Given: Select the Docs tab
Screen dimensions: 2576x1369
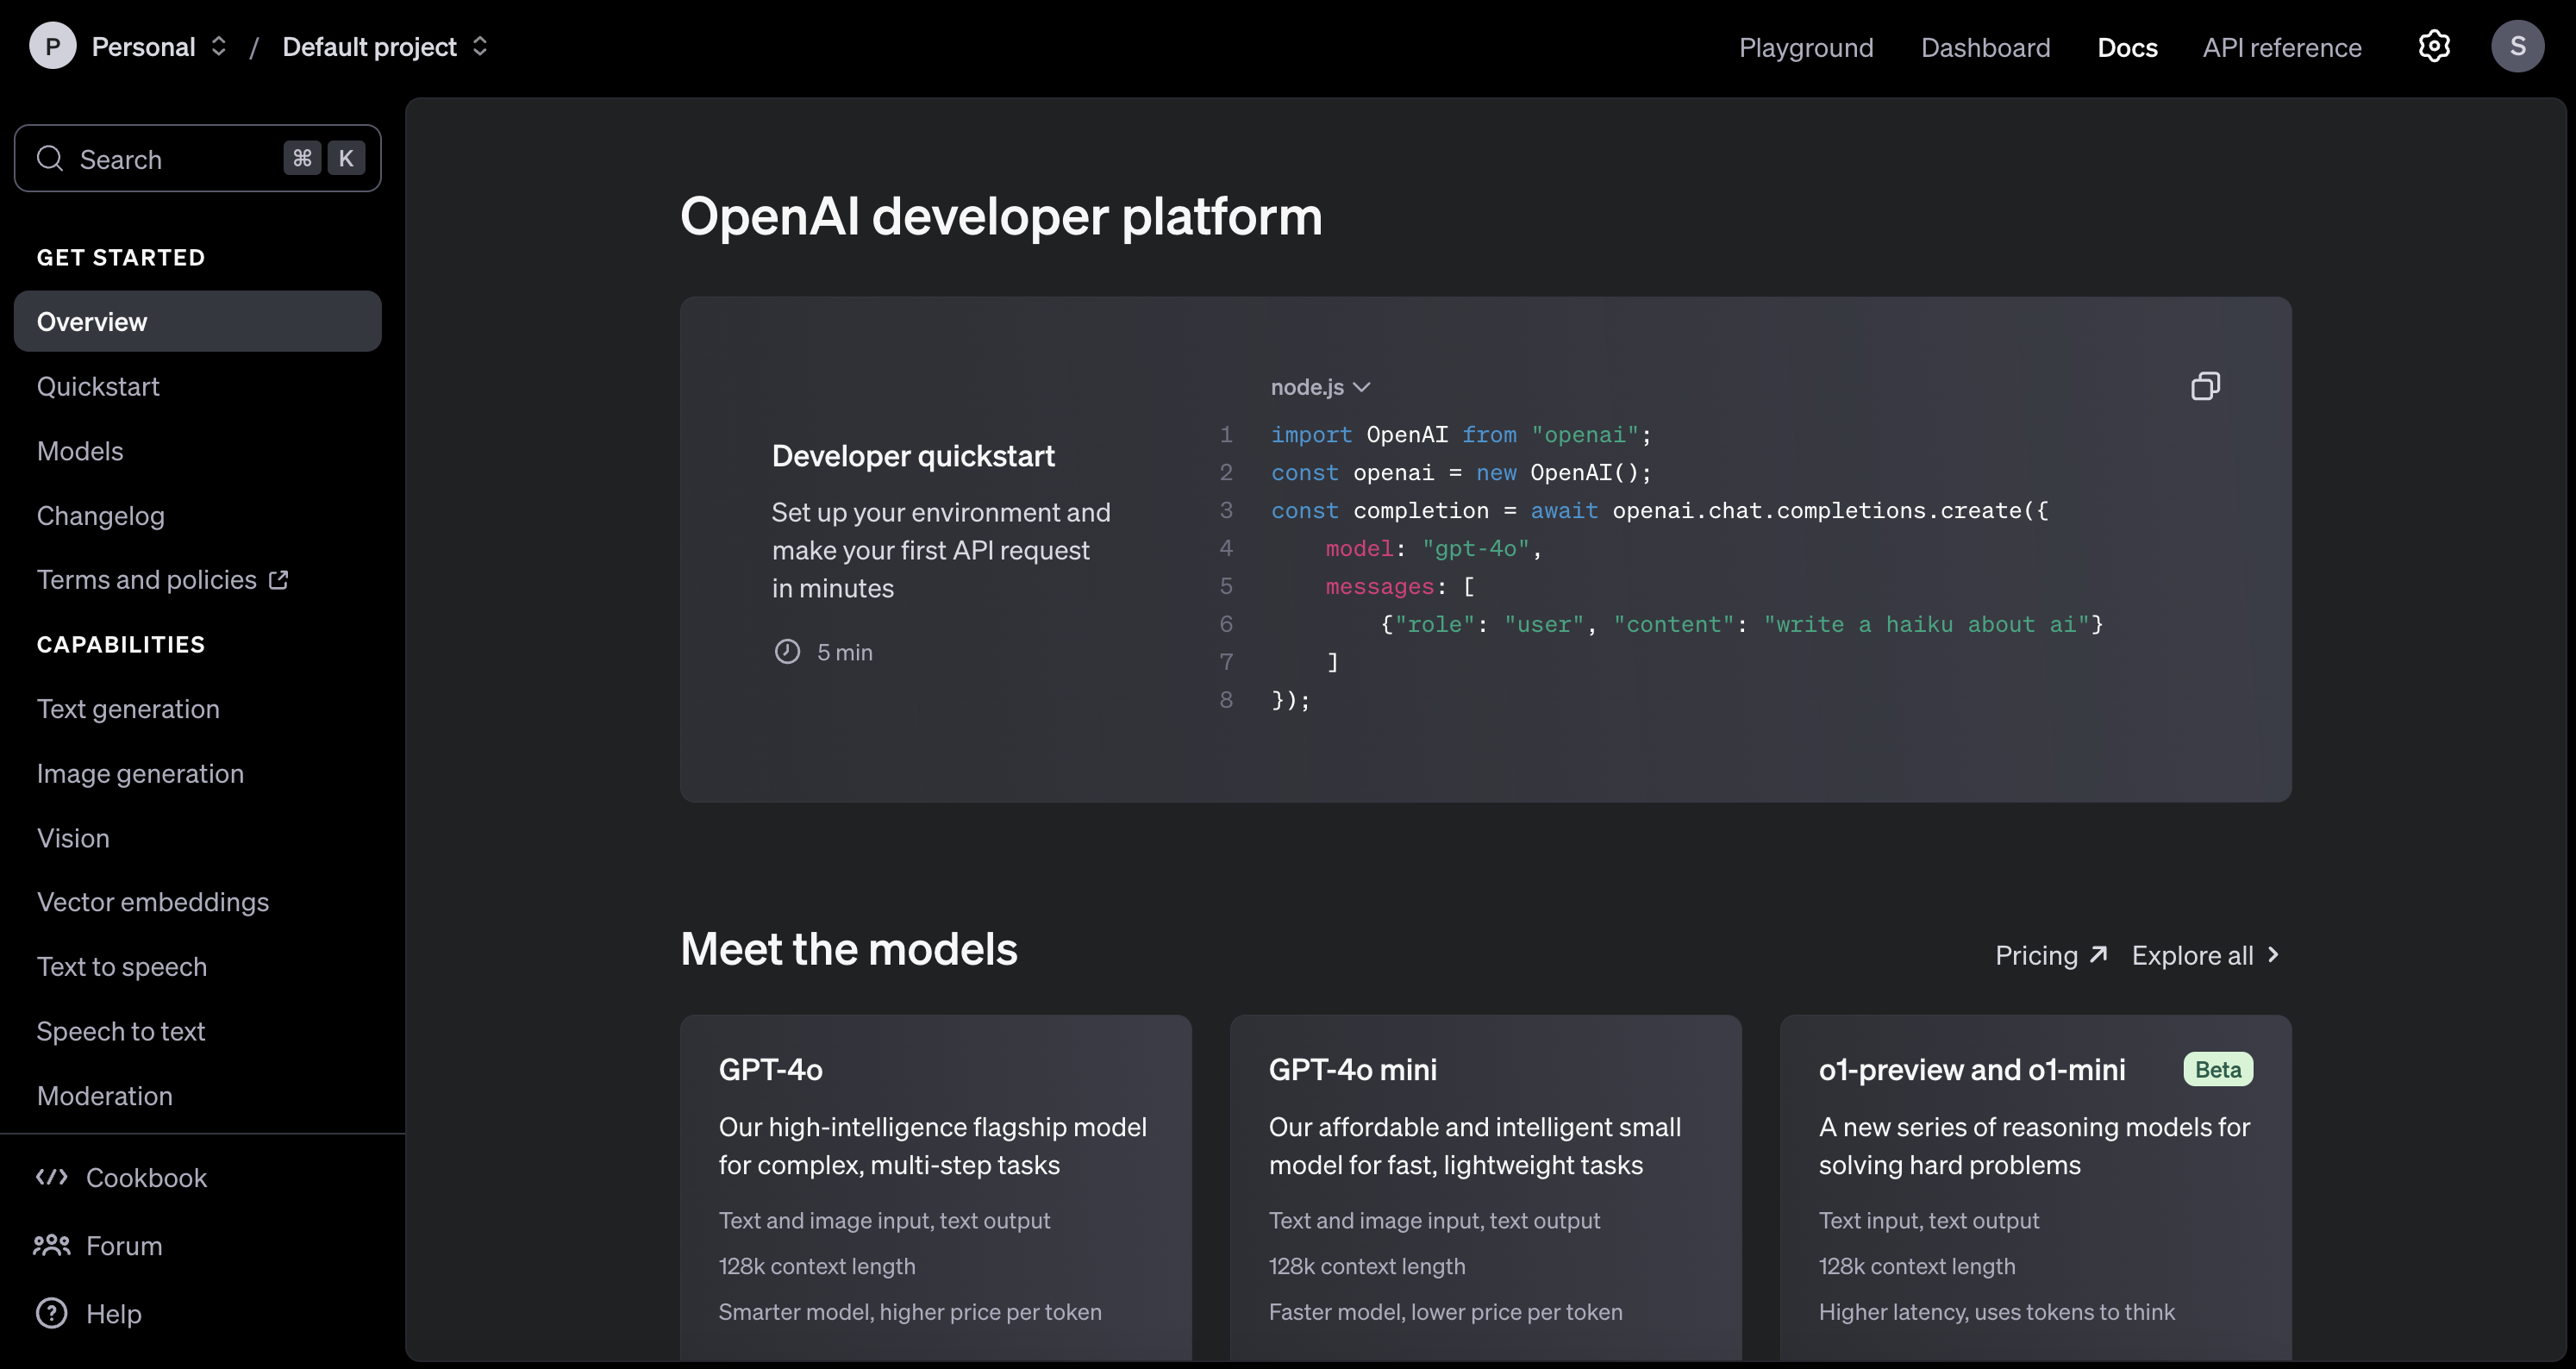Looking at the screenshot, I should tap(2127, 47).
